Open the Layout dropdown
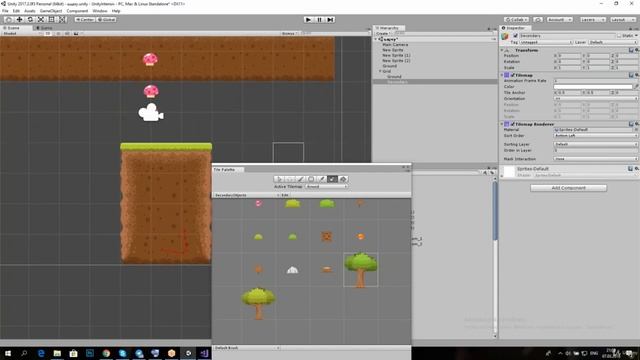640x360 pixels. click(x=622, y=20)
